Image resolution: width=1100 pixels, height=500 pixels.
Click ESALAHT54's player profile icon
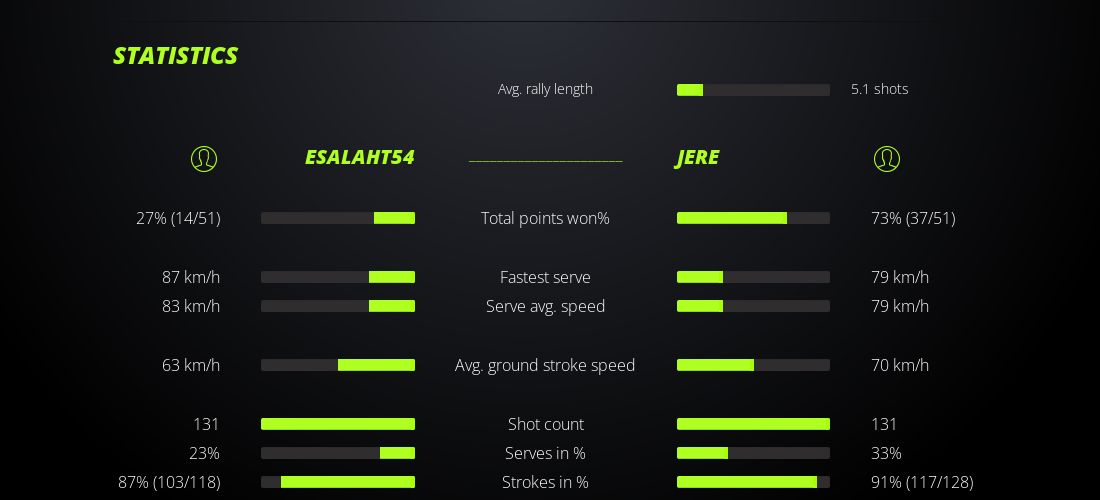(204, 159)
